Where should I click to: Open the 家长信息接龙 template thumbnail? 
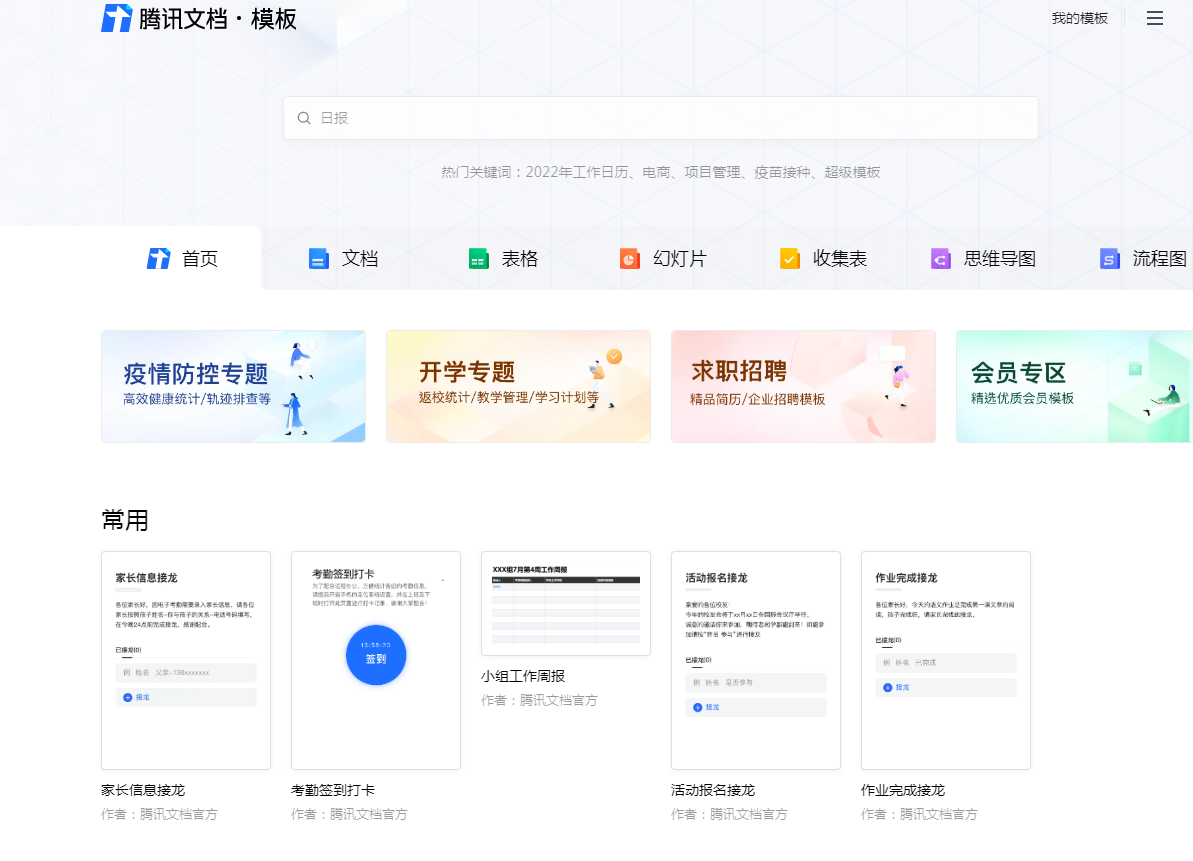click(x=186, y=660)
